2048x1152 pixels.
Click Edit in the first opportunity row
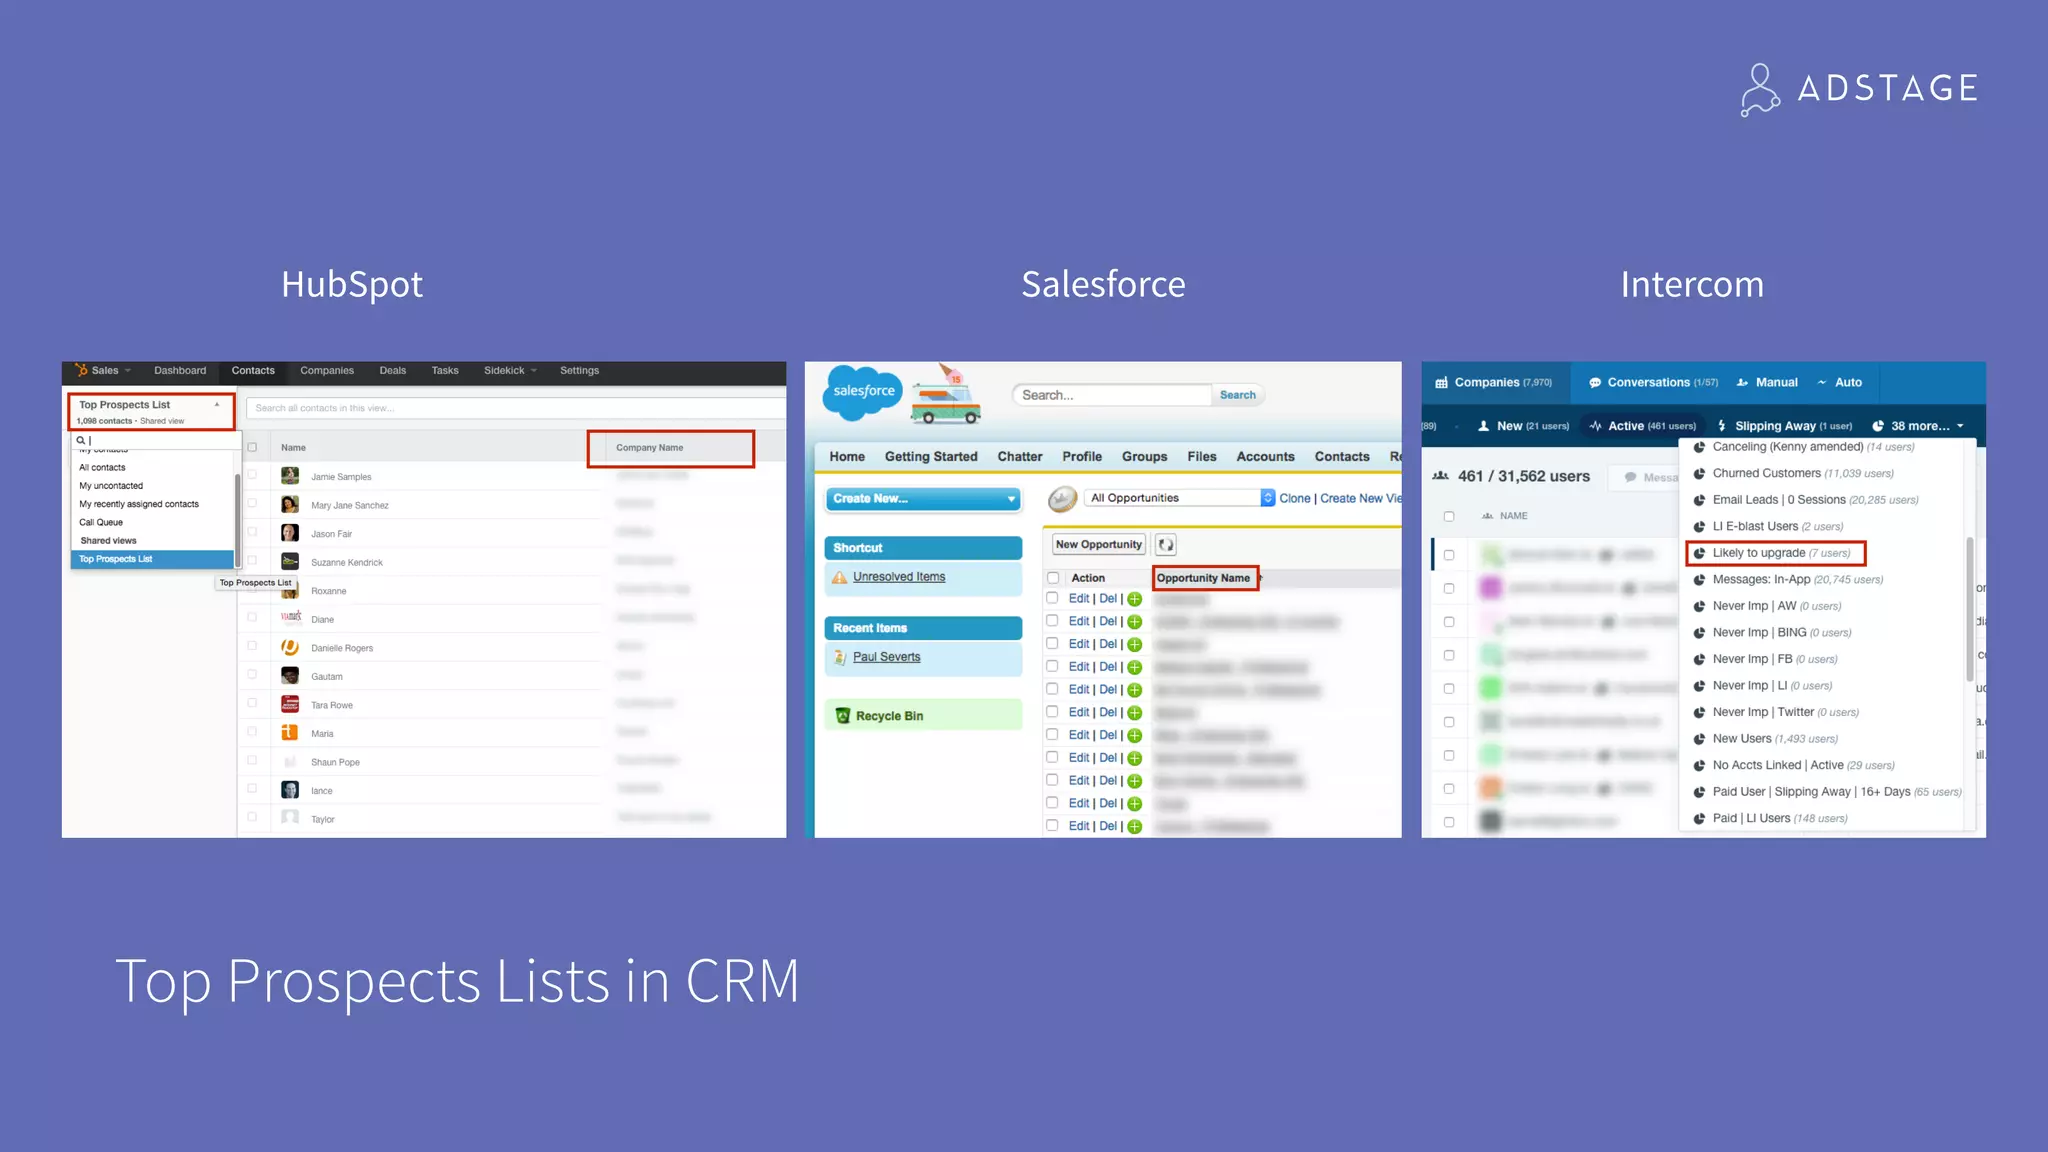(1079, 599)
